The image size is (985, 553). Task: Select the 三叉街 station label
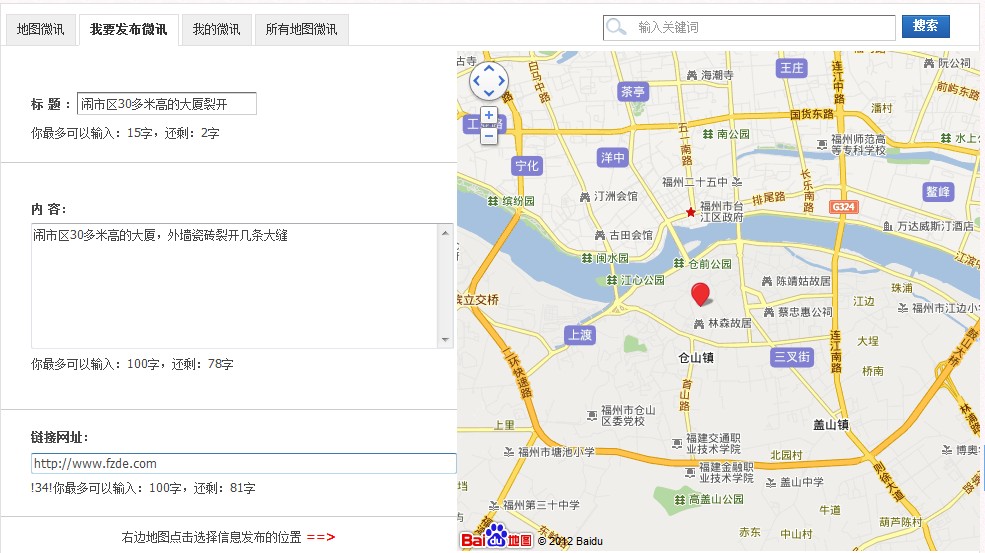tap(792, 357)
